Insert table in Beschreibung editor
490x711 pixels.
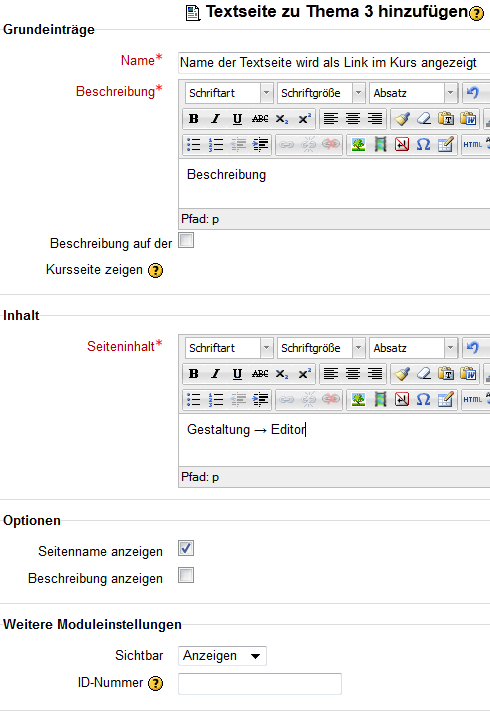pos(446,145)
